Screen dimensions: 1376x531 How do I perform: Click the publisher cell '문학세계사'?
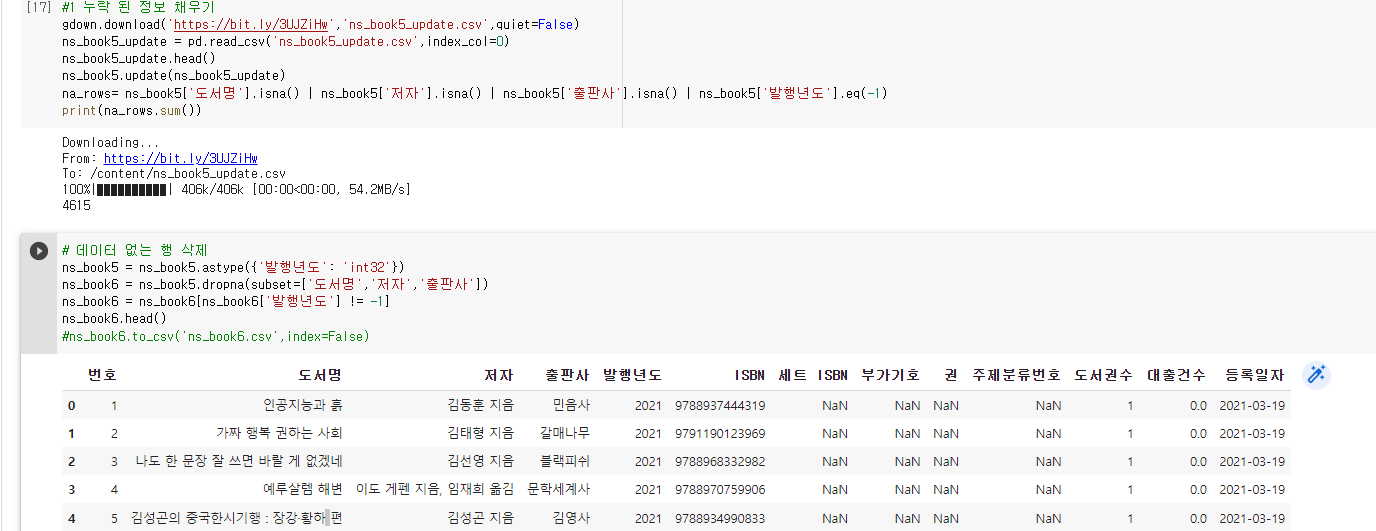click(559, 489)
